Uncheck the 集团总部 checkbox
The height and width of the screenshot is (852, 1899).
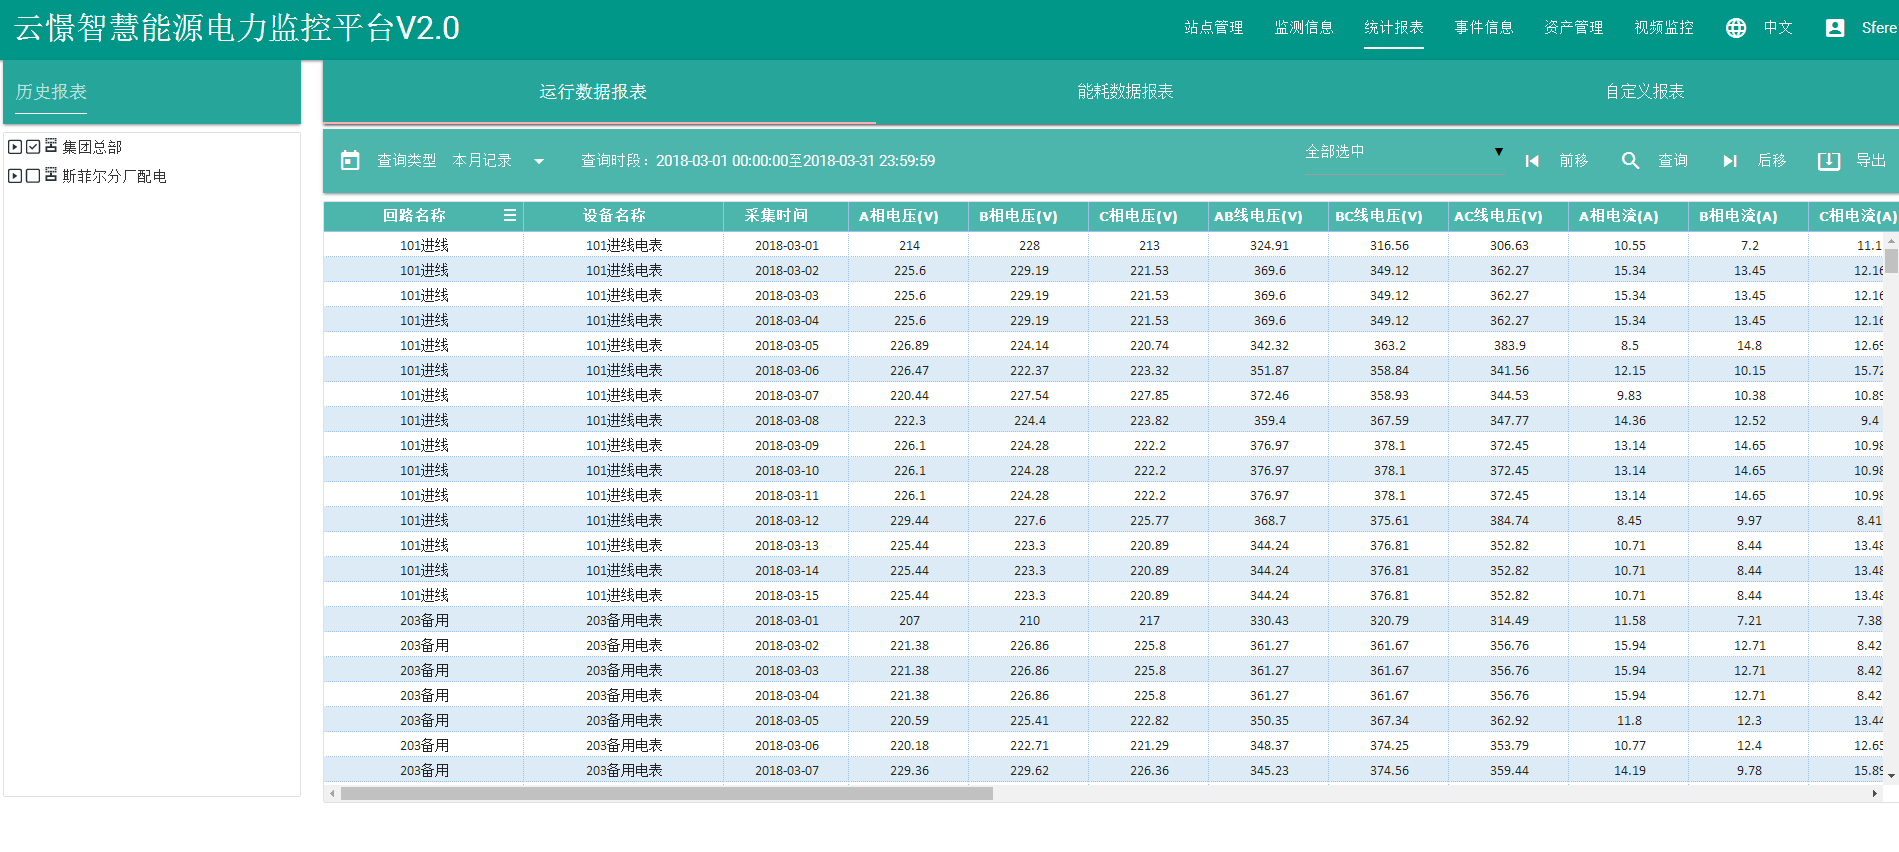click(33, 147)
